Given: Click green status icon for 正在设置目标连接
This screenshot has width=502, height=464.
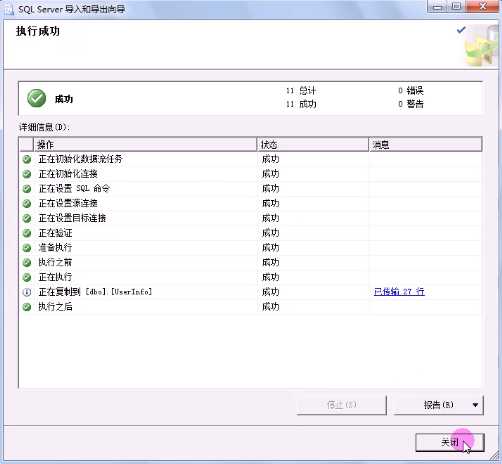Looking at the screenshot, I should [27, 218].
